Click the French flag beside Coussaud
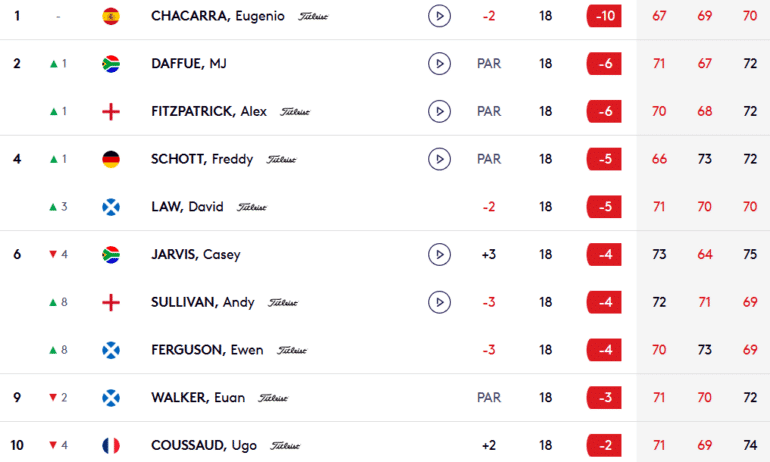This screenshot has height=462, width=770. 111,445
